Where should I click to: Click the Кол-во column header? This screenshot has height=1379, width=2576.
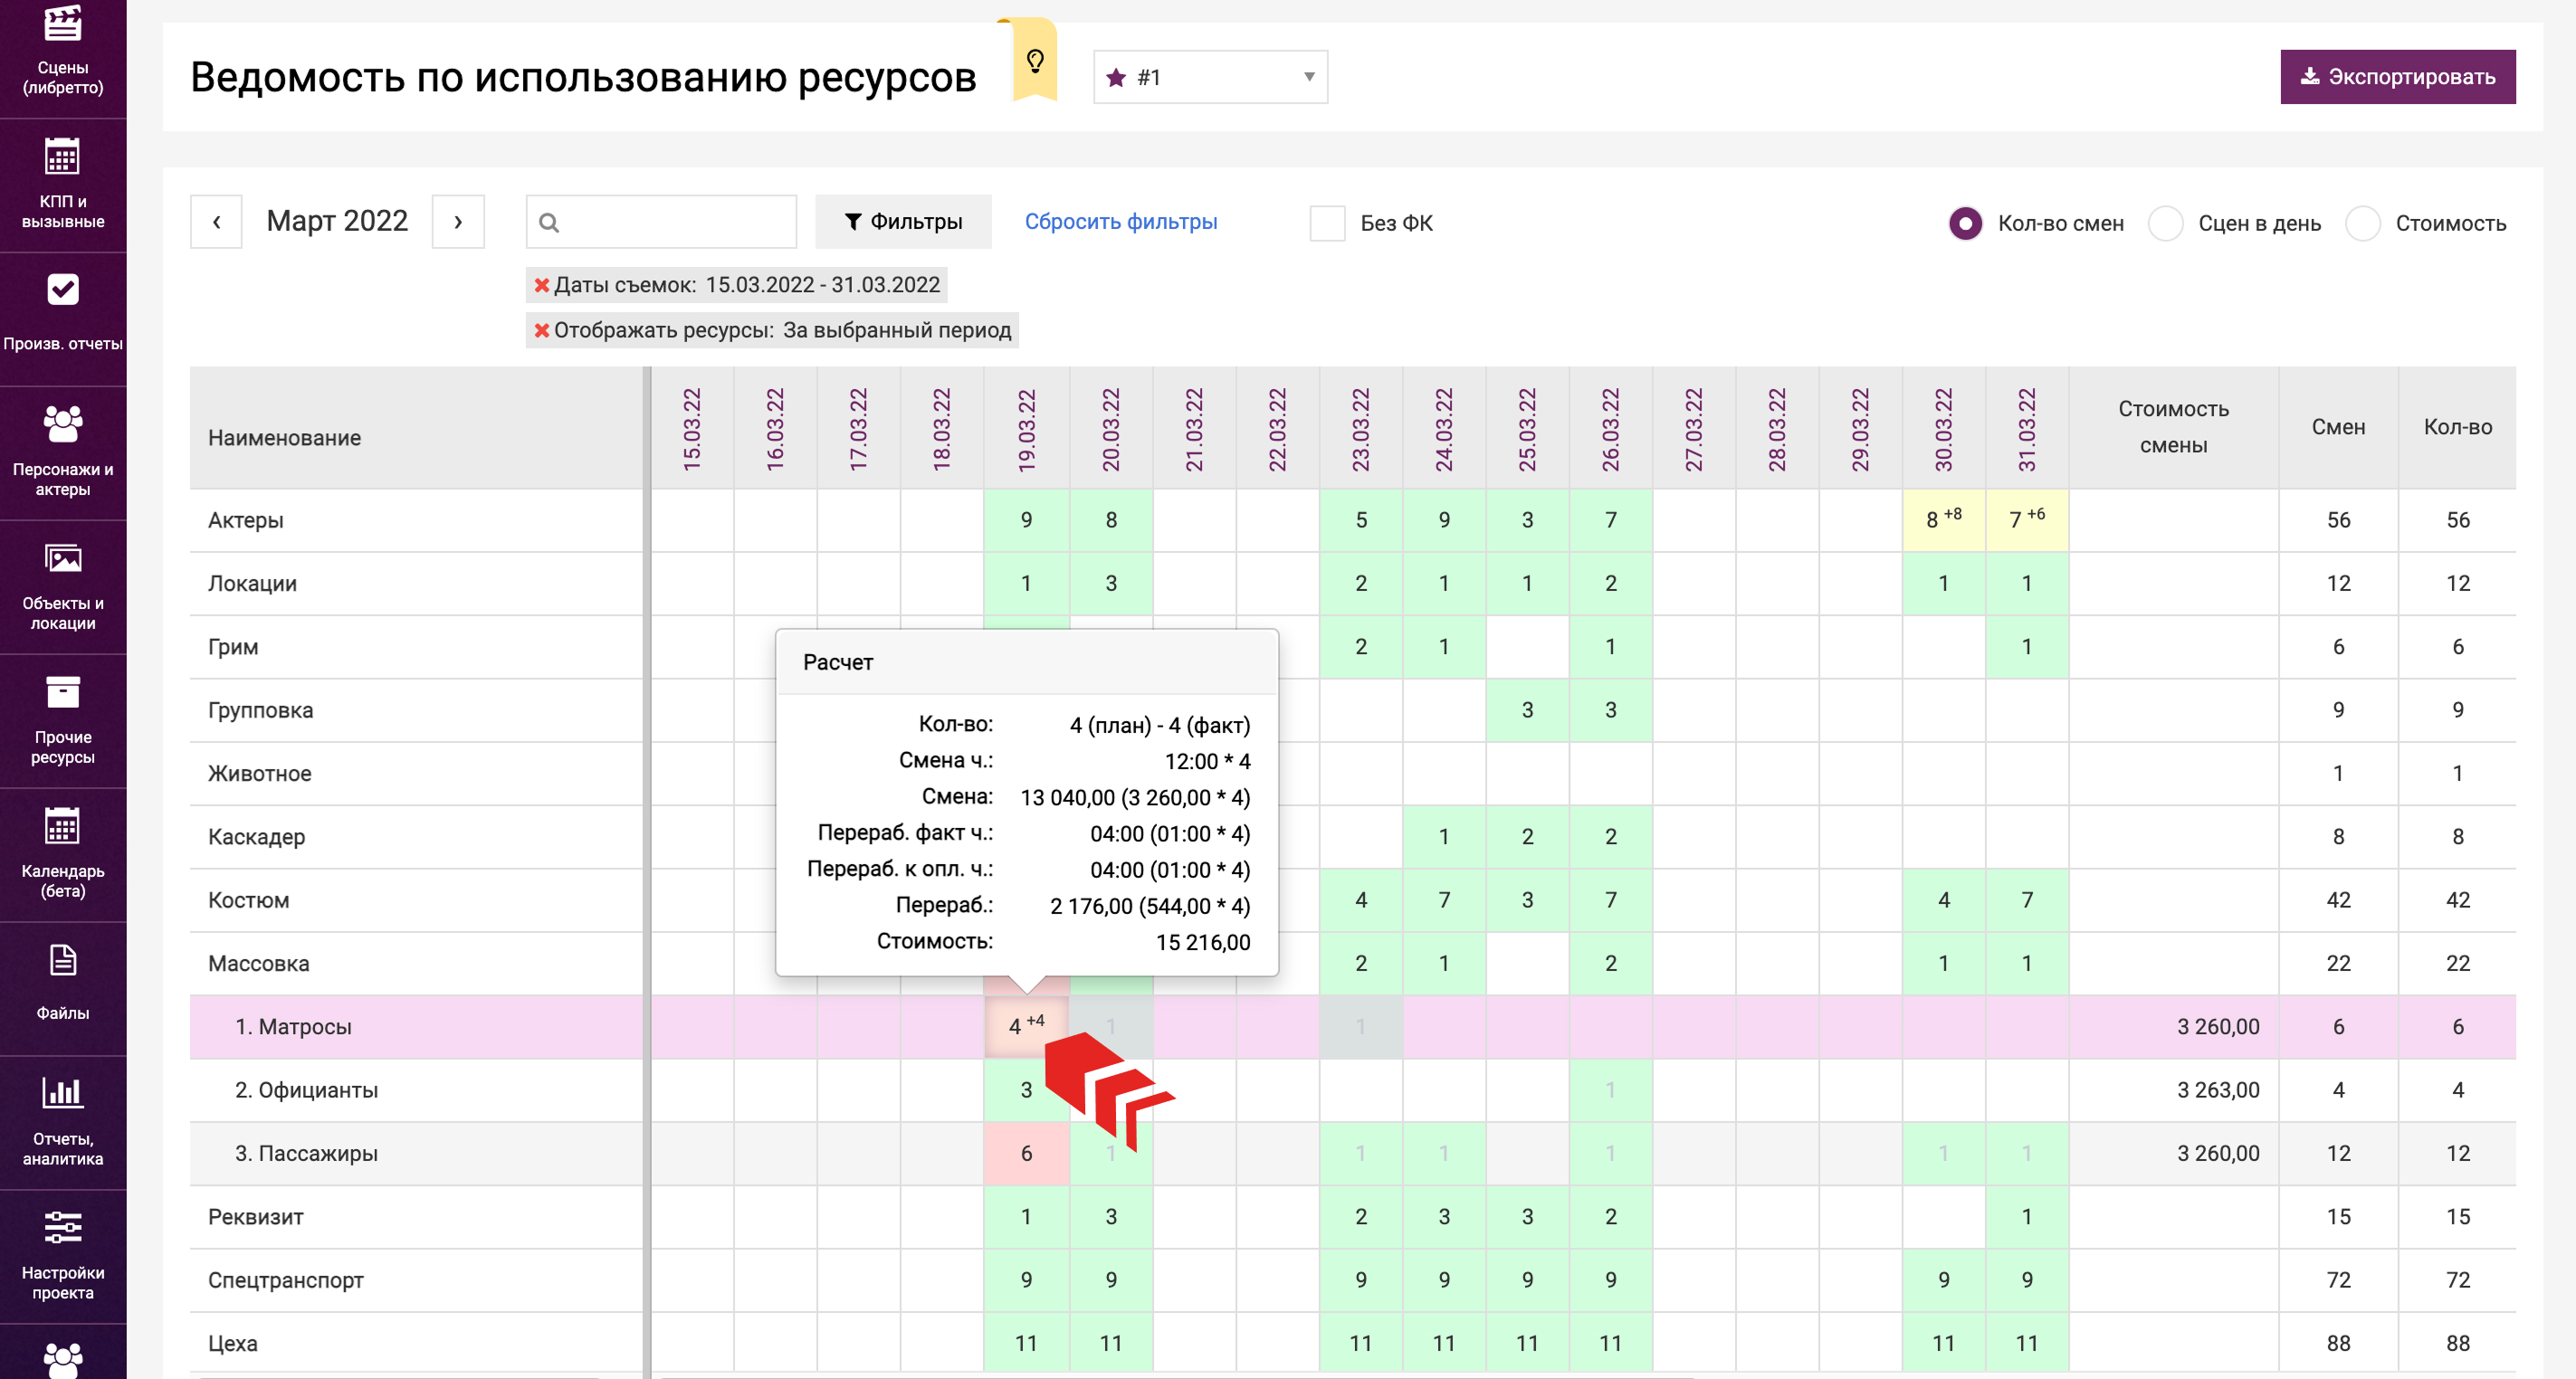pos(2457,427)
